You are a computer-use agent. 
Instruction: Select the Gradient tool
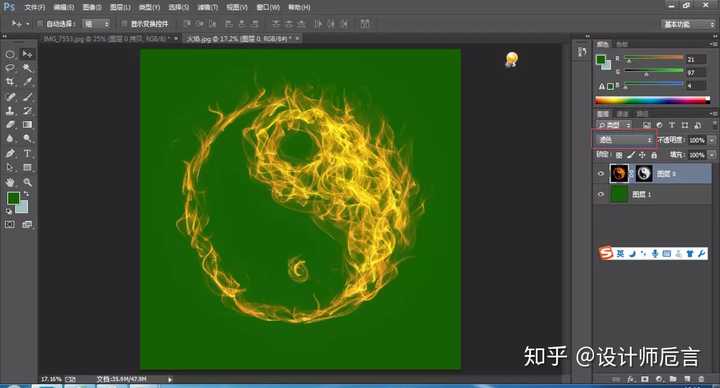pyautogui.click(x=27, y=124)
